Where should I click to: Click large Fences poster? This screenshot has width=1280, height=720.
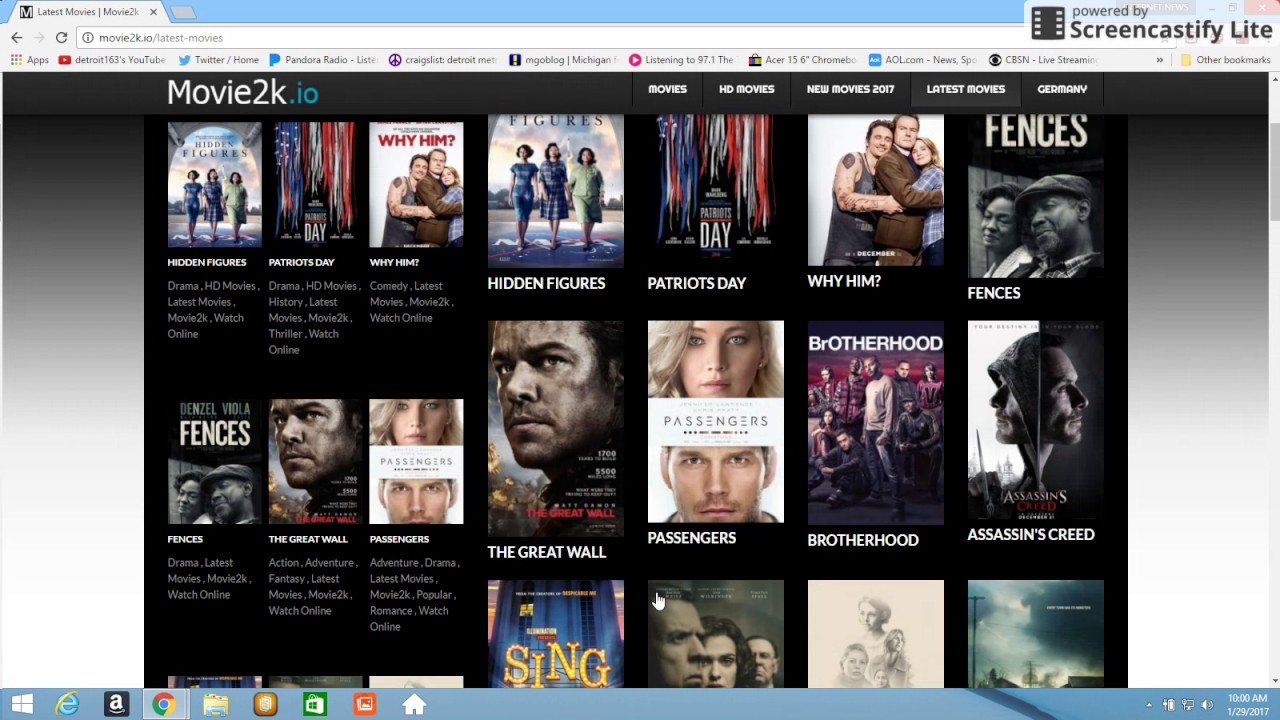[x=1035, y=195]
